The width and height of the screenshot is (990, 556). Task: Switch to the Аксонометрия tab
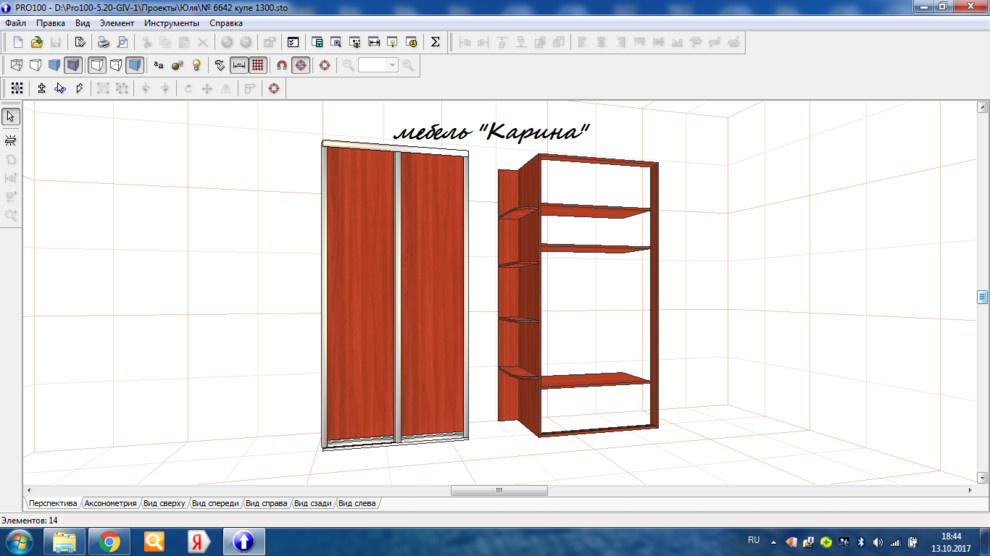pos(110,503)
